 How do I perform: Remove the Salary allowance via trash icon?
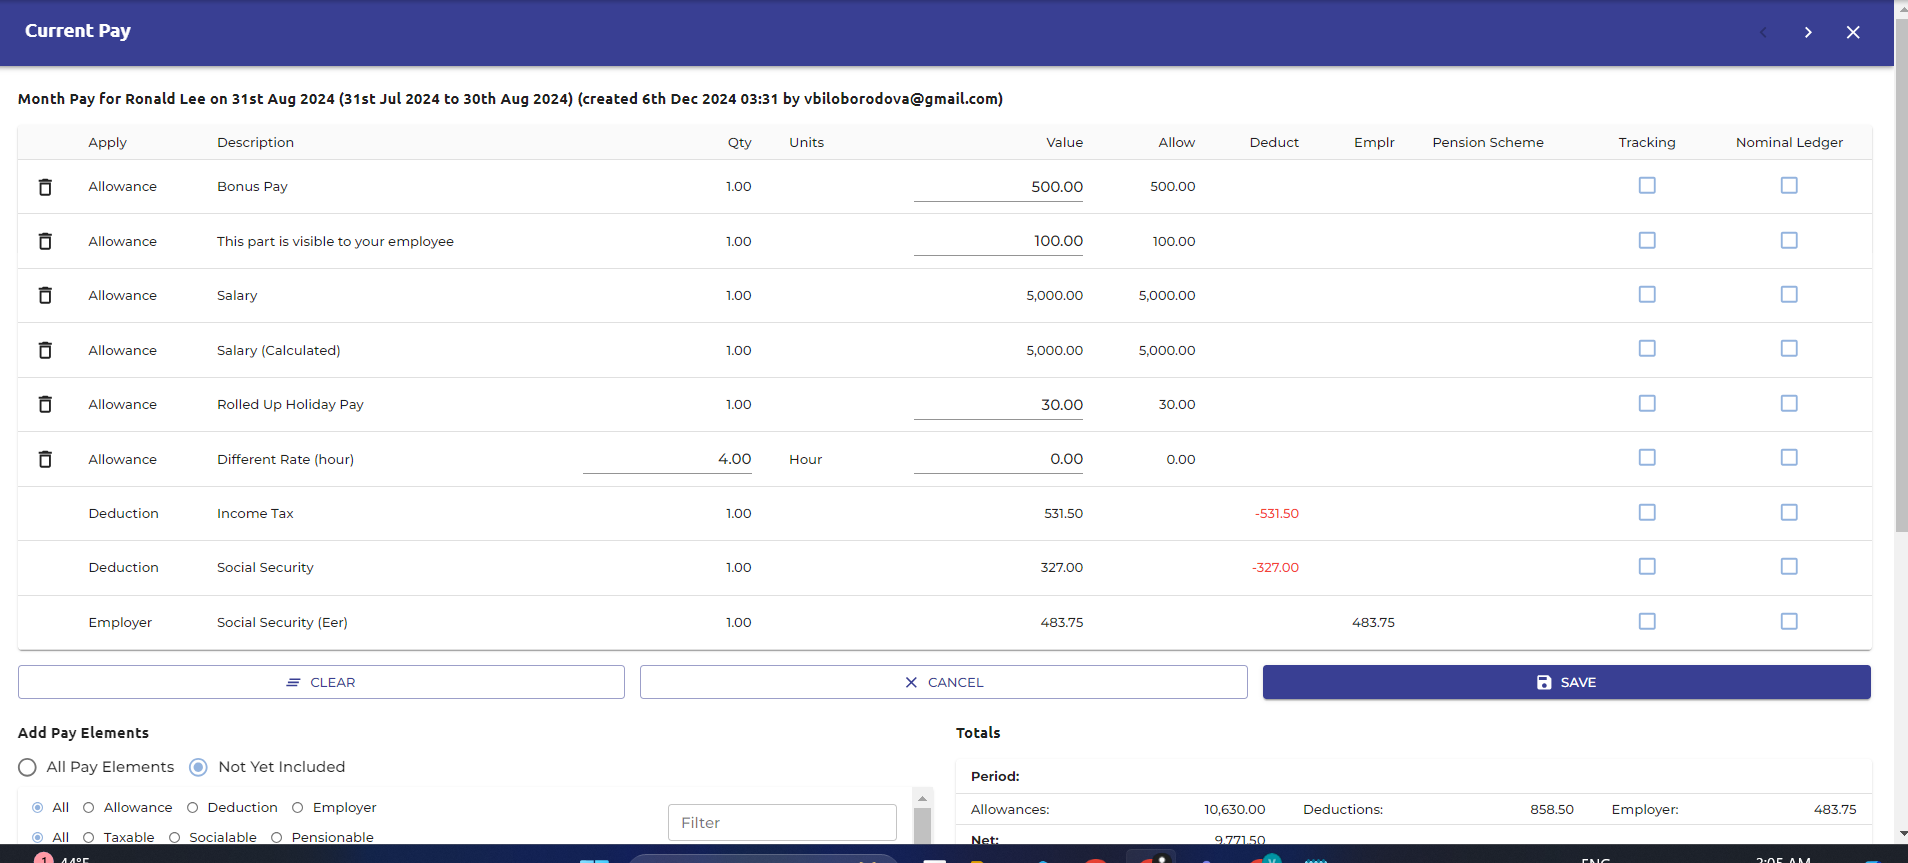point(45,295)
